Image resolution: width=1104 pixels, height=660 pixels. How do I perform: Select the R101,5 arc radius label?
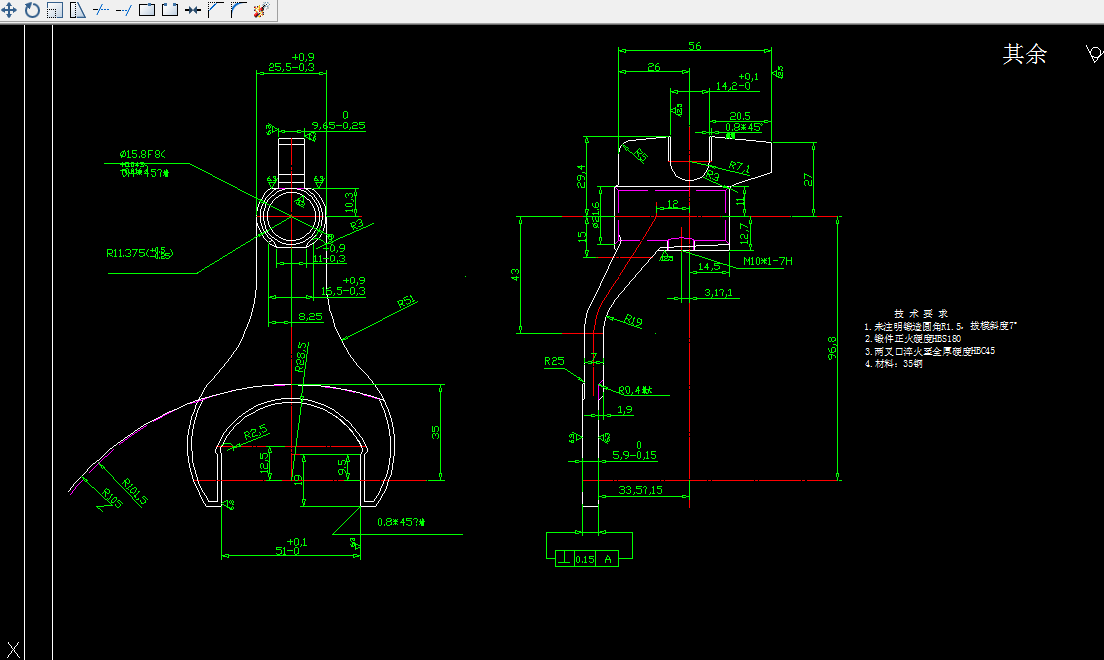pyautogui.click(x=134, y=492)
